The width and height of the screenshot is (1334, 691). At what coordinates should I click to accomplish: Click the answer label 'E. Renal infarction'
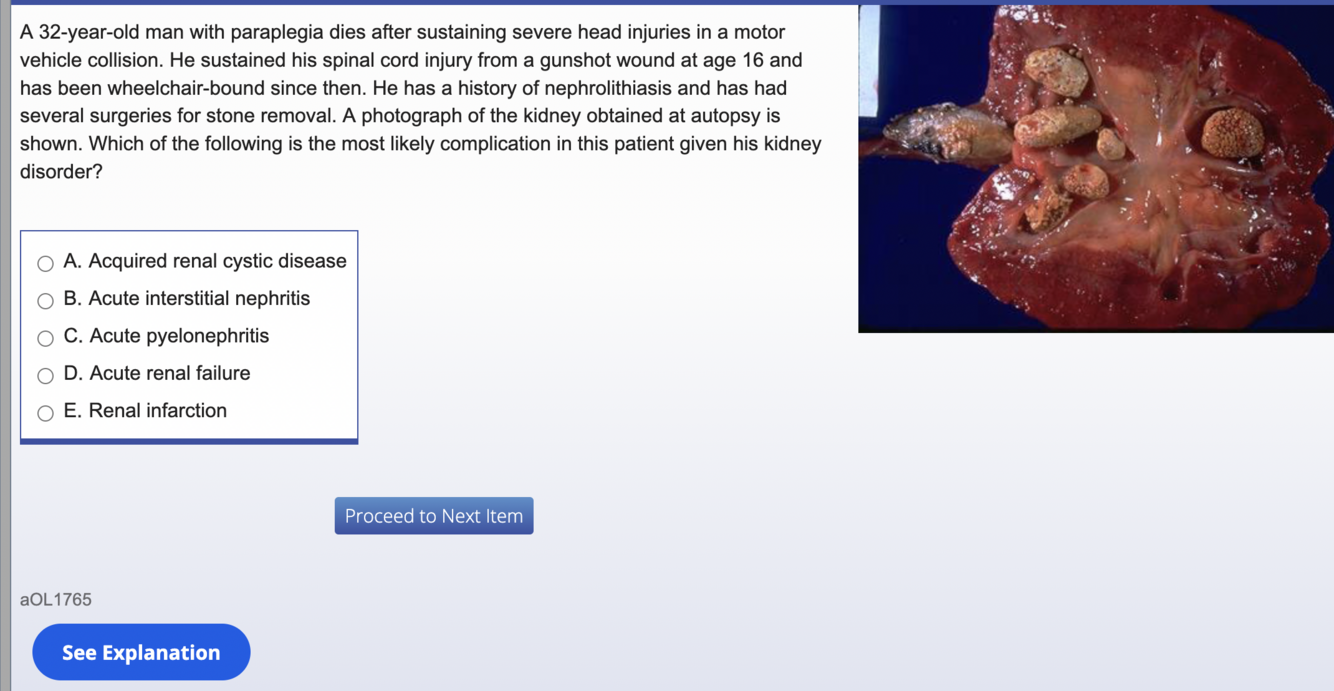[145, 410]
